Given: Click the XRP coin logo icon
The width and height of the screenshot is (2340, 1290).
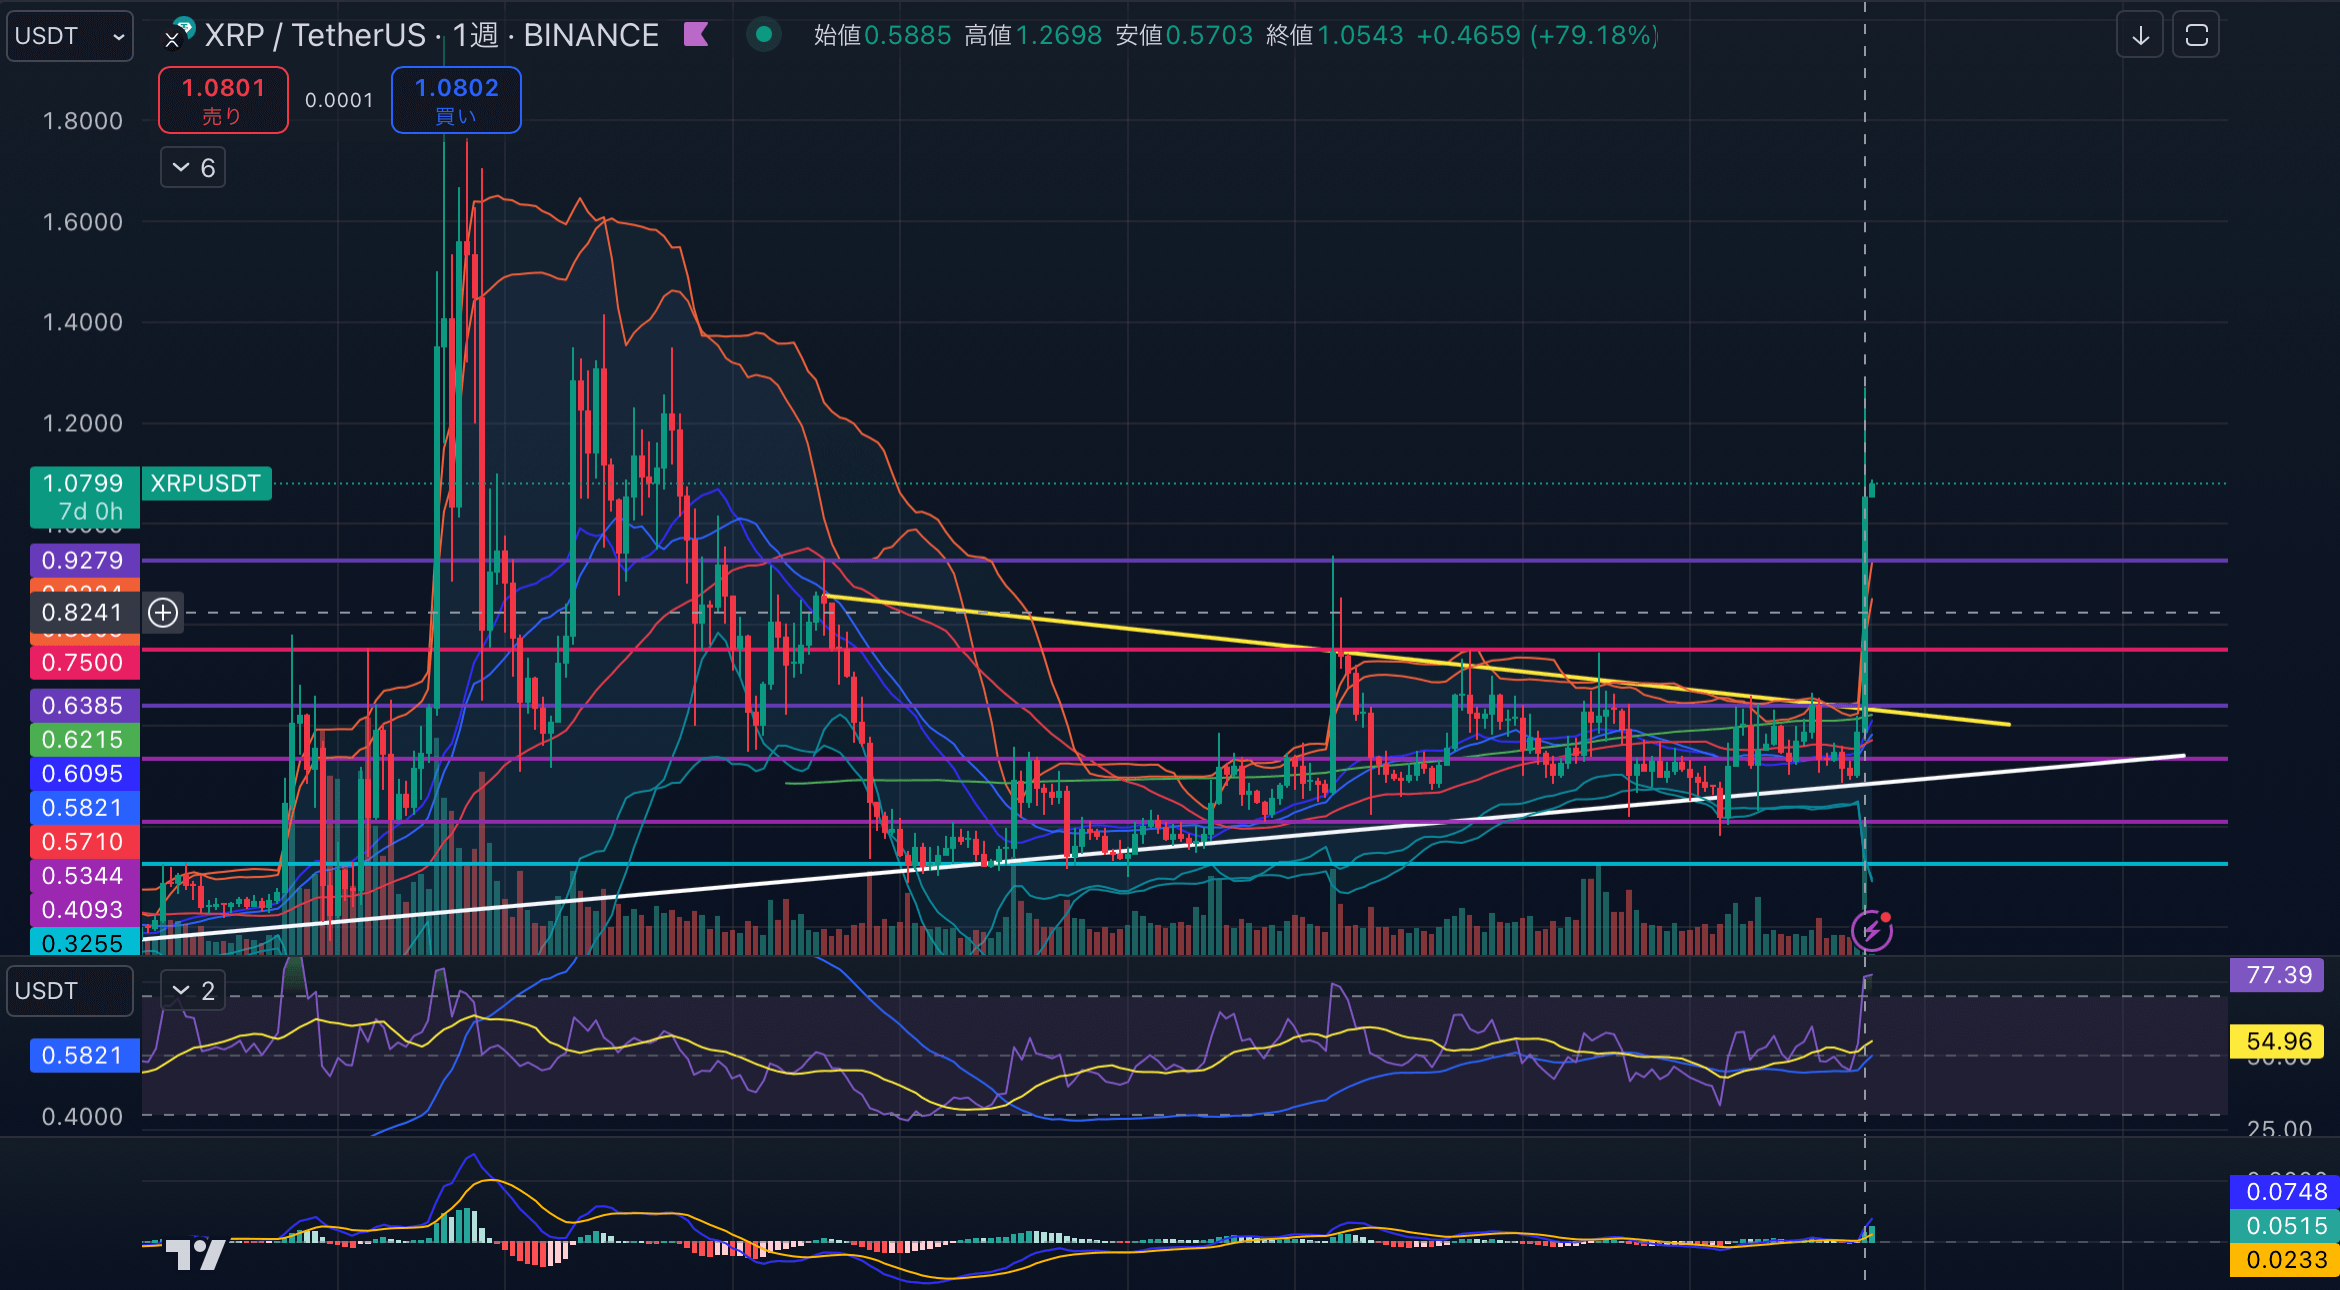Looking at the screenshot, I should (179, 33).
